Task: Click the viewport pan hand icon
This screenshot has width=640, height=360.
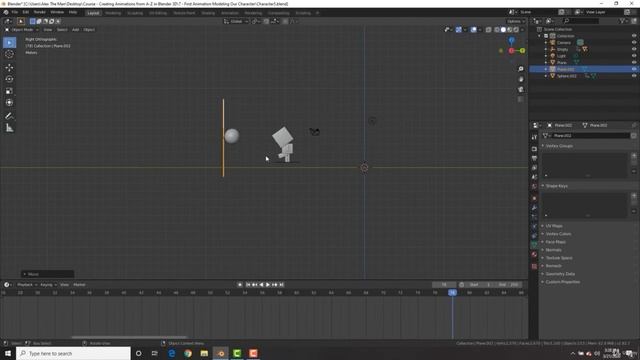Action: (x=520, y=79)
